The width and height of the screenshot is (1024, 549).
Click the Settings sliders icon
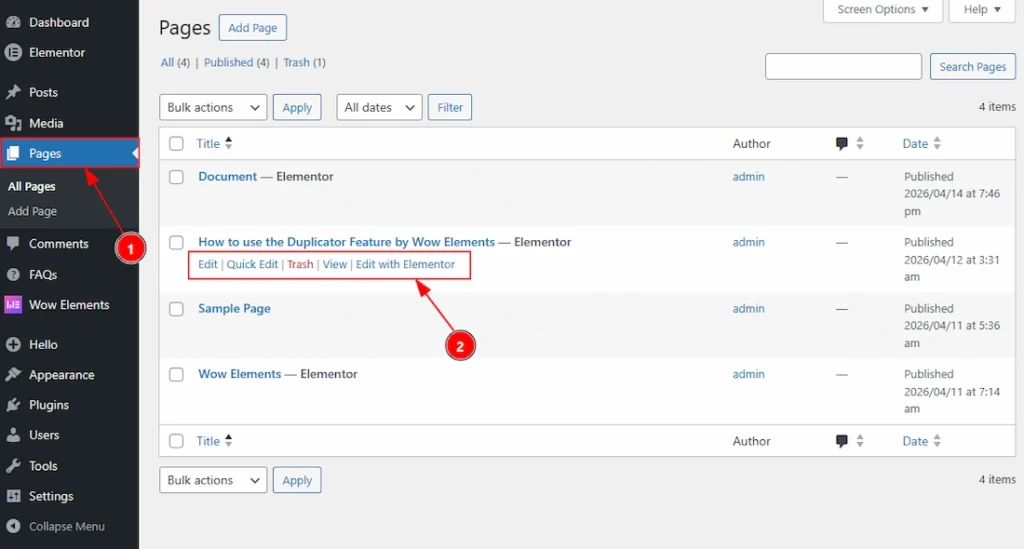[13, 496]
